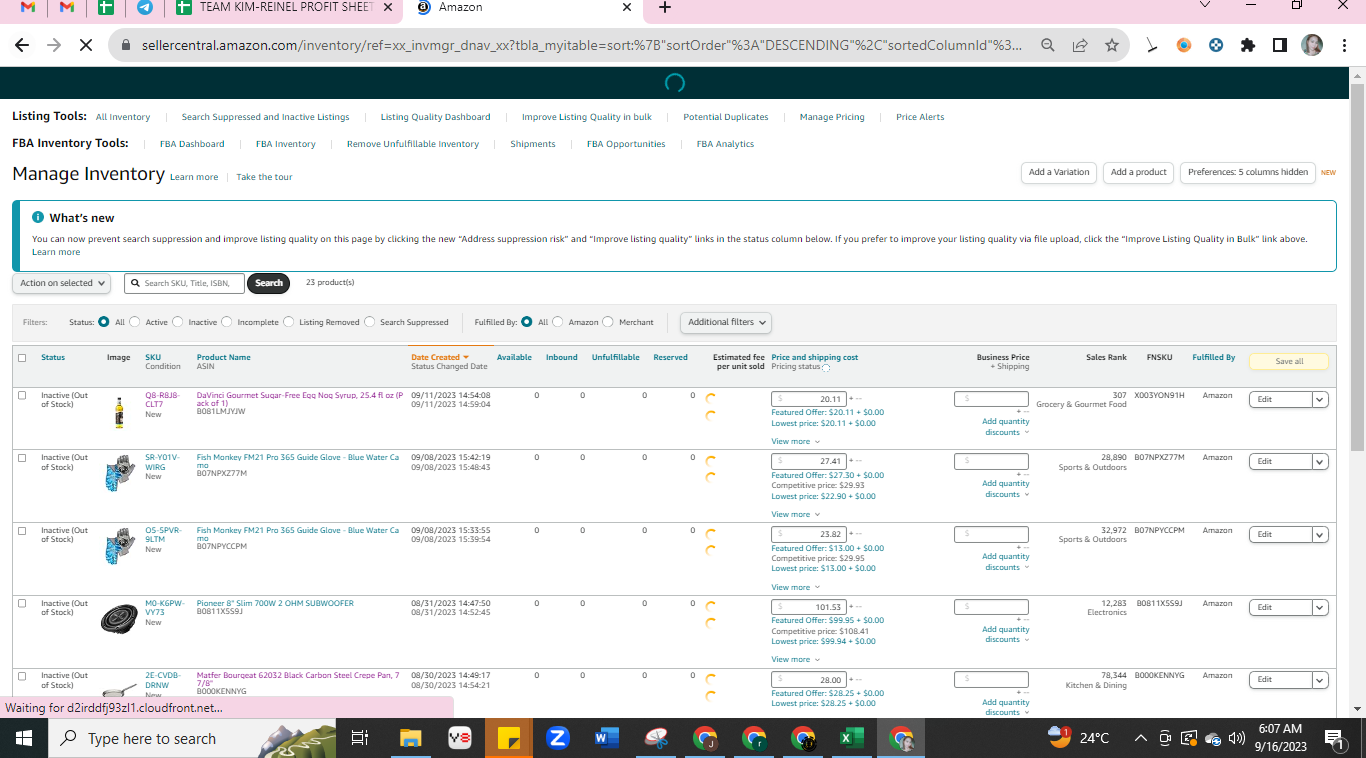Screen dimensions: 1366x758
Task: Select the Active status filter radio
Action: click(135, 322)
